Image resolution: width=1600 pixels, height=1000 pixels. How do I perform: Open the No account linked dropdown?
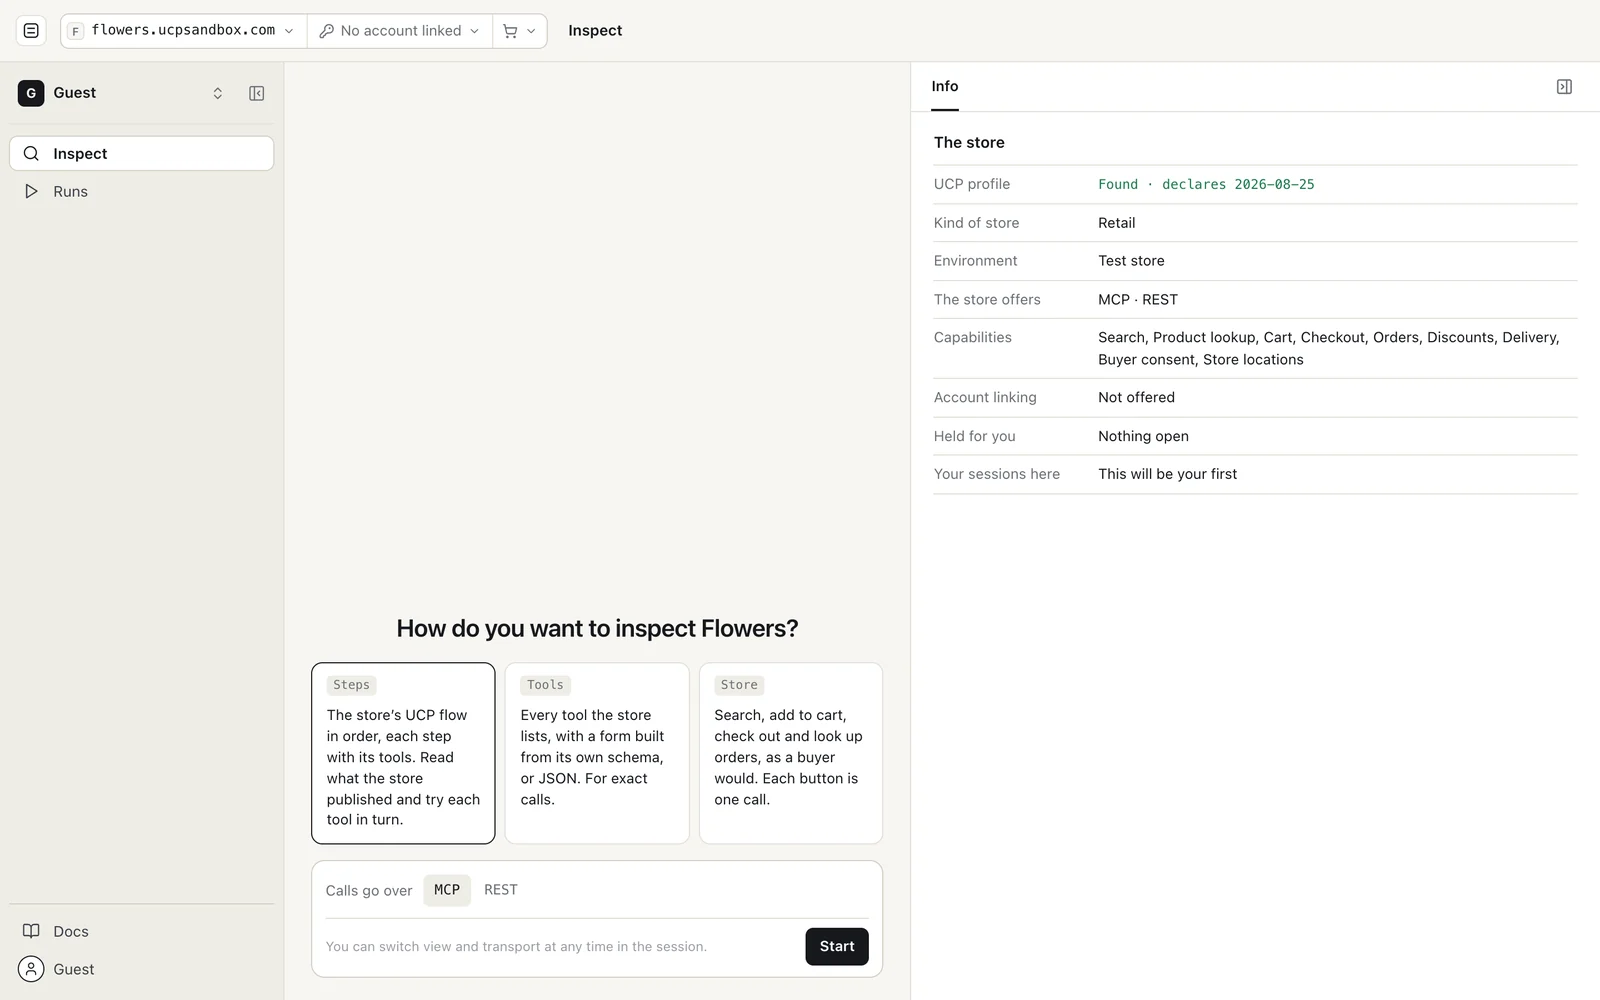click(x=399, y=31)
